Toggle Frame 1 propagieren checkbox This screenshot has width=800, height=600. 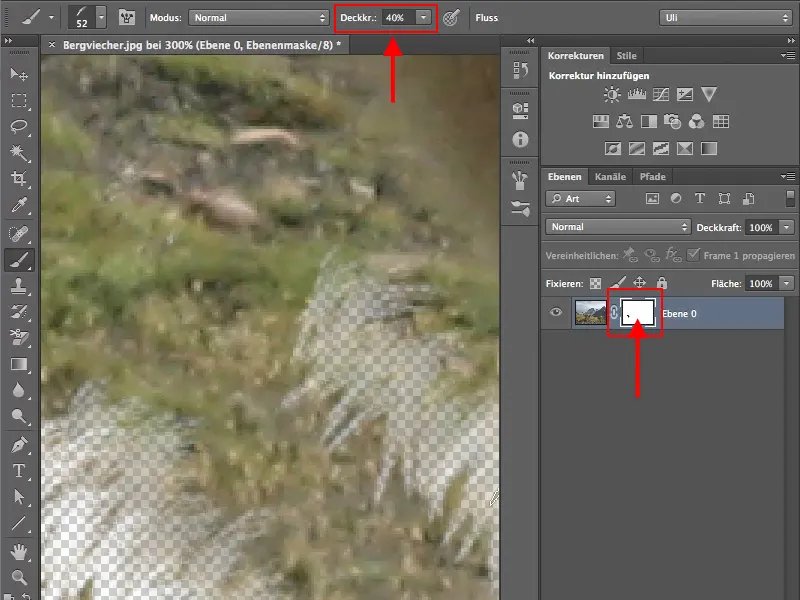[x=693, y=255]
